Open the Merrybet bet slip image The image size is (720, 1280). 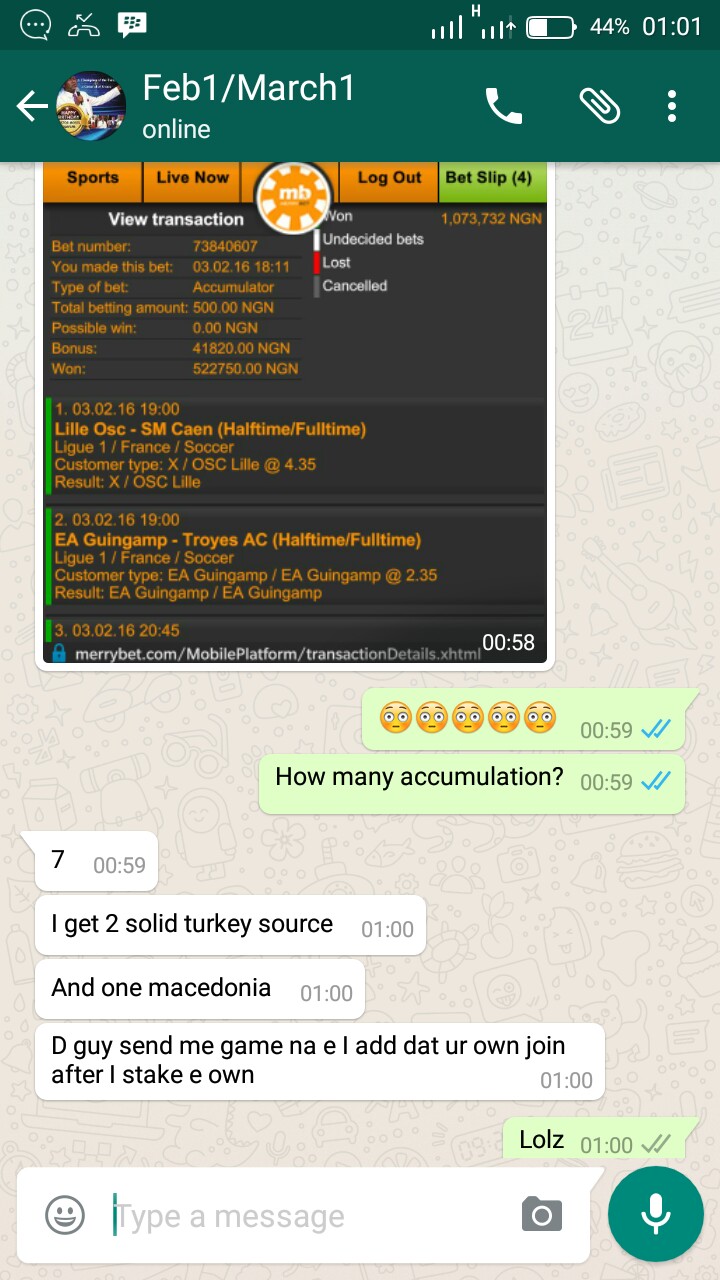295,412
